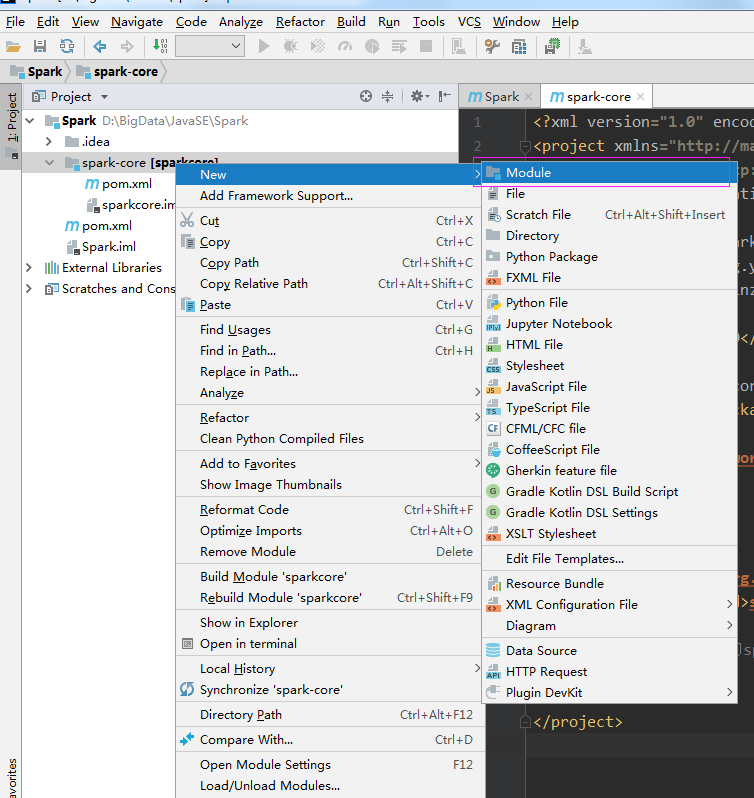Click the collapse all icon in Project panel
The image size is (754, 798).
388,97
